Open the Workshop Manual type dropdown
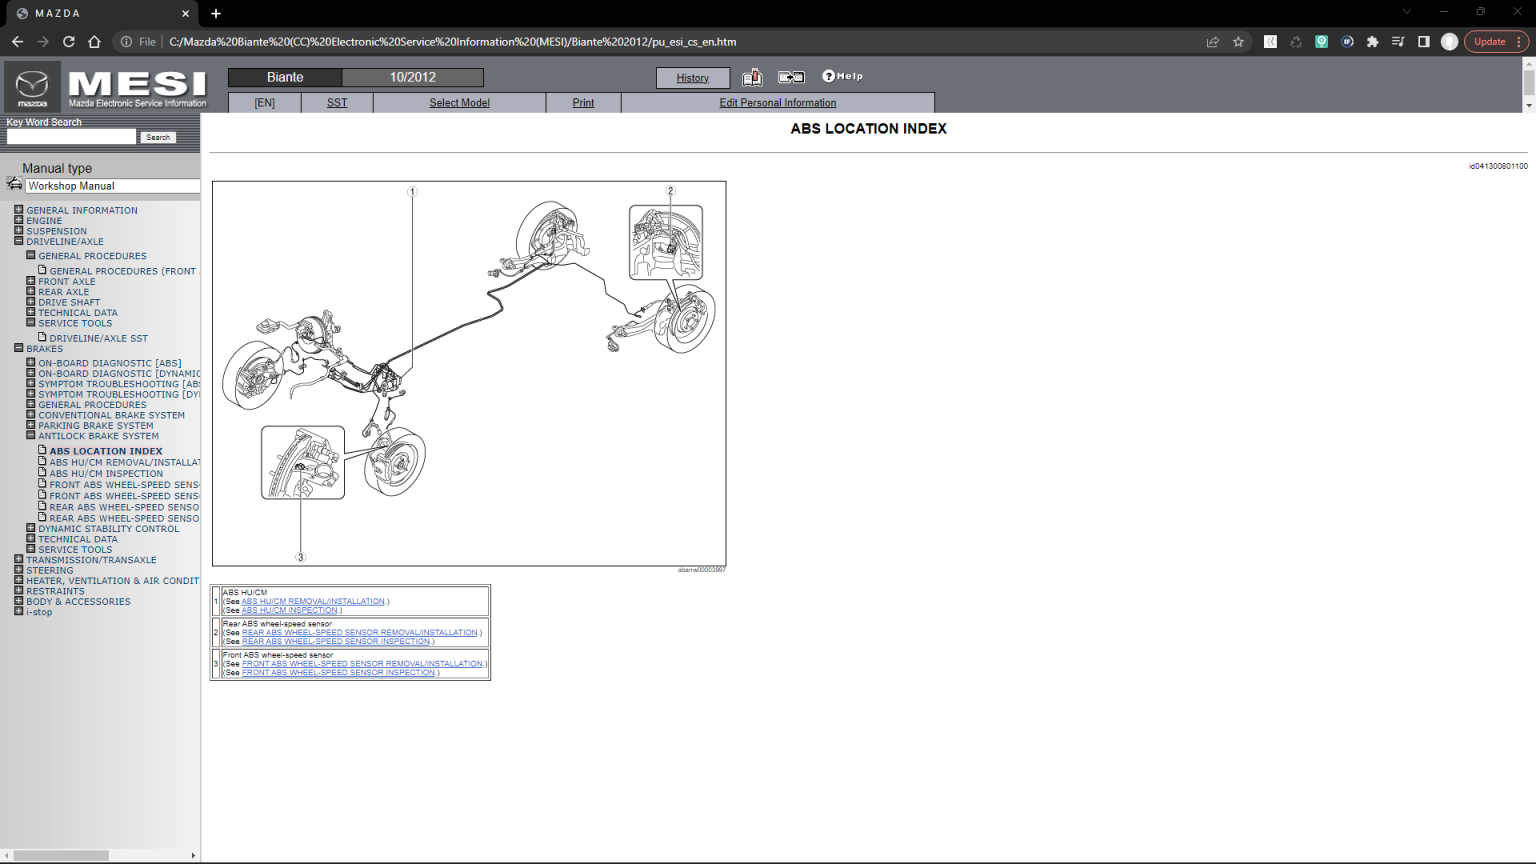This screenshot has width=1536, height=864. (x=112, y=186)
